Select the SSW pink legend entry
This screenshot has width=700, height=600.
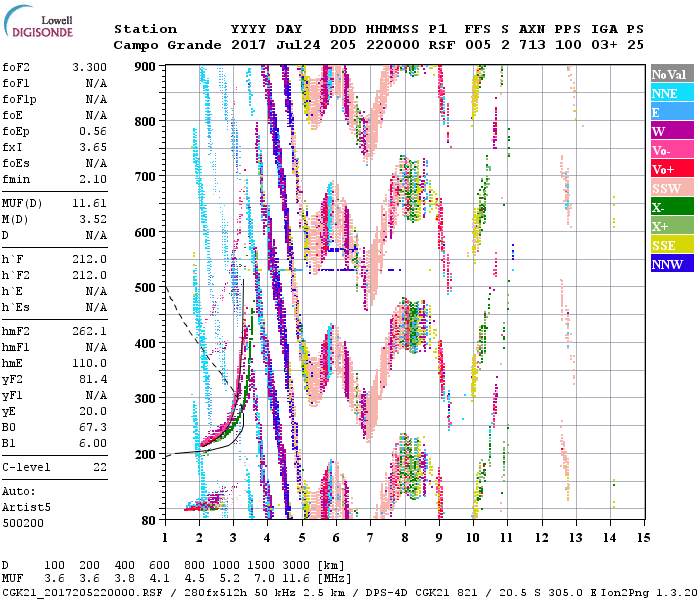coord(672,188)
